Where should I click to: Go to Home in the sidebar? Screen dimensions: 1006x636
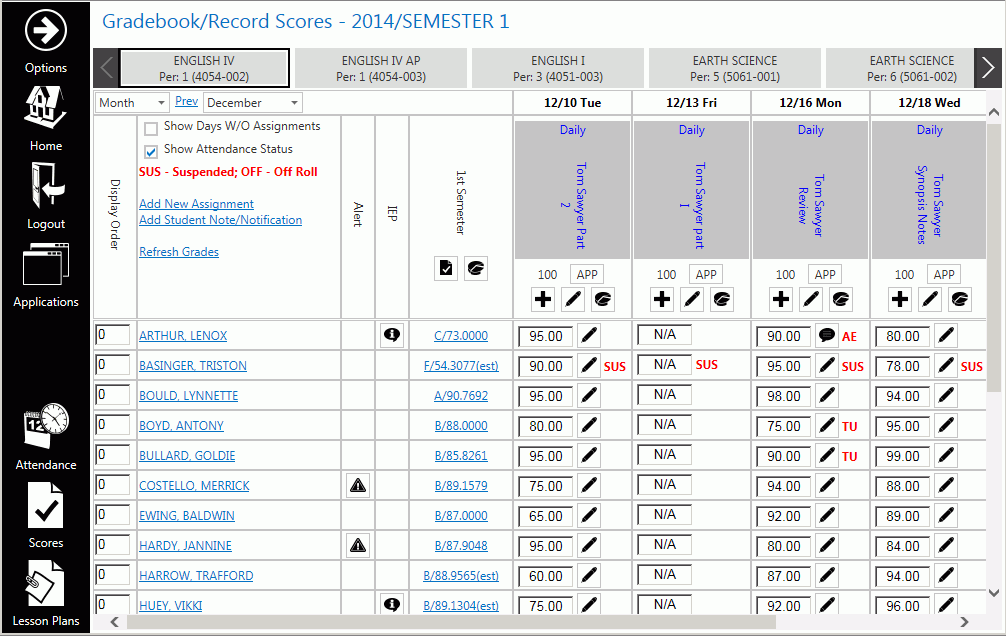tap(46, 108)
